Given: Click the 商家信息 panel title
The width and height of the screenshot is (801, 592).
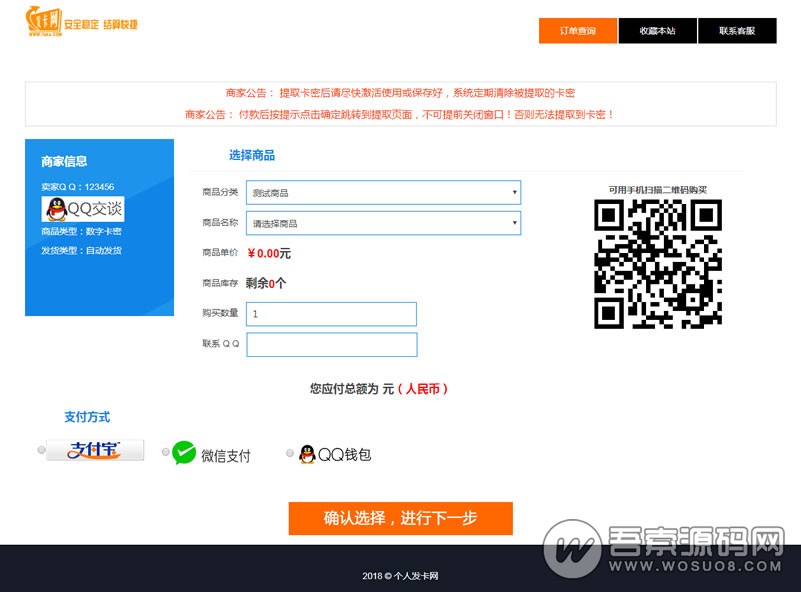Looking at the screenshot, I should click(x=64, y=162).
